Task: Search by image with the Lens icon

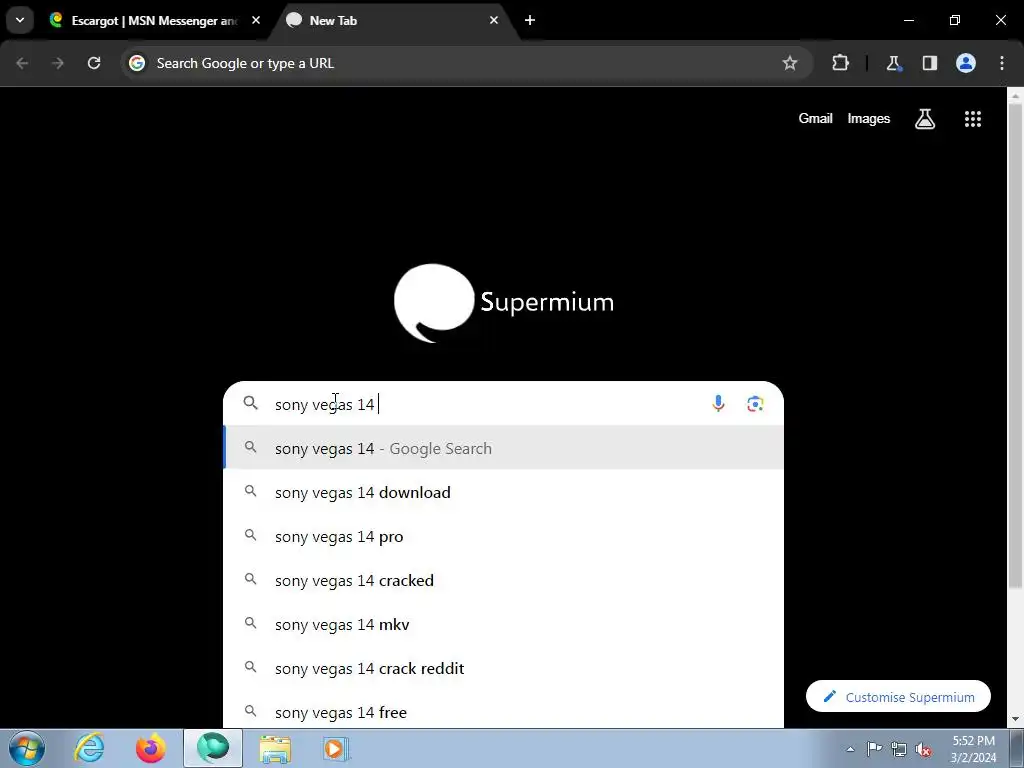Action: pyautogui.click(x=756, y=404)
